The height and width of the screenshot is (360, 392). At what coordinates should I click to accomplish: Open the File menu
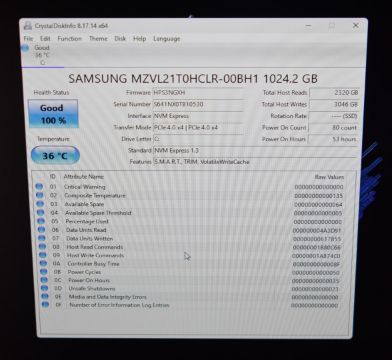coord(28,39)
